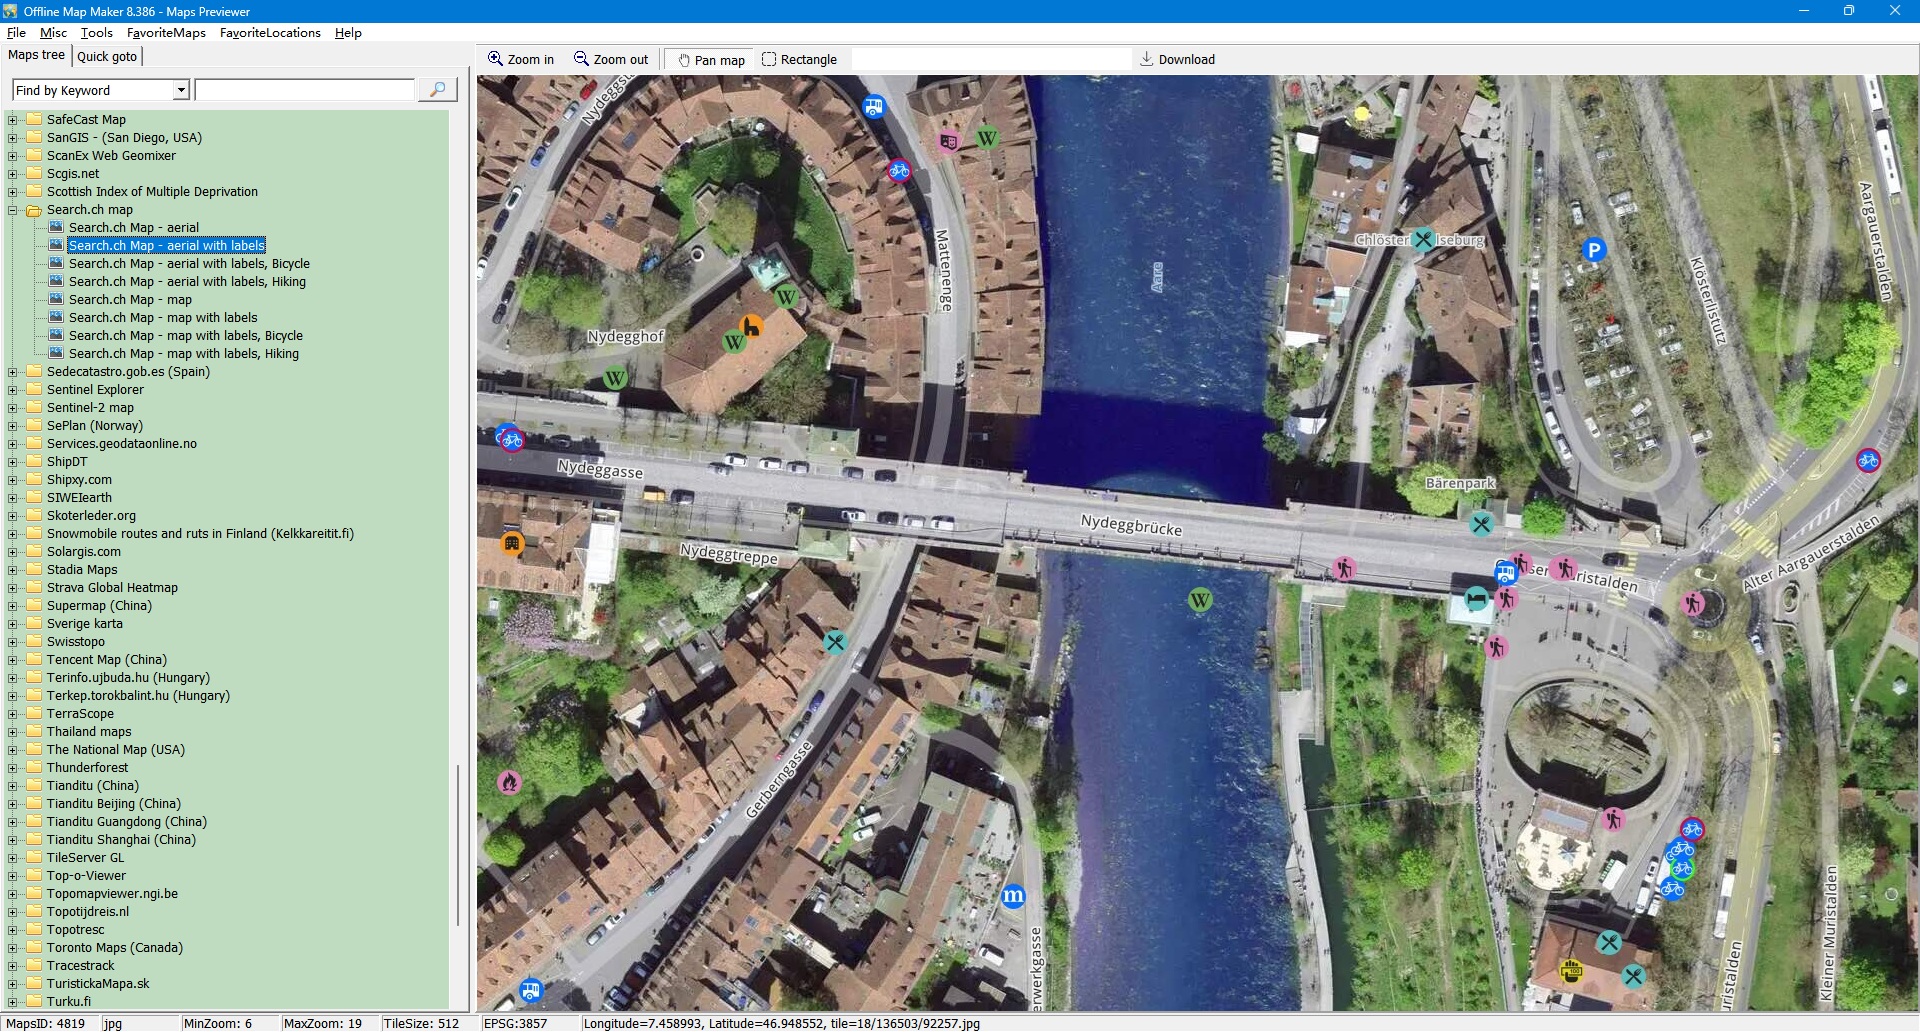The image size is (1920, 1032).
Task: Click the restaurant marker on Chlösterli label
Action: (x=1423, y=239)
